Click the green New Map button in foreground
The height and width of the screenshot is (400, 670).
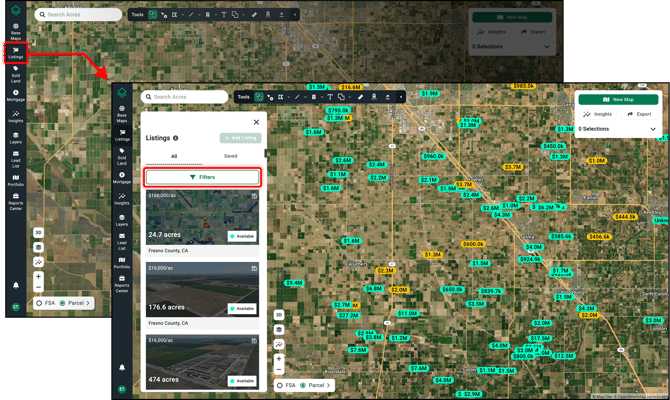click(617, 99)
